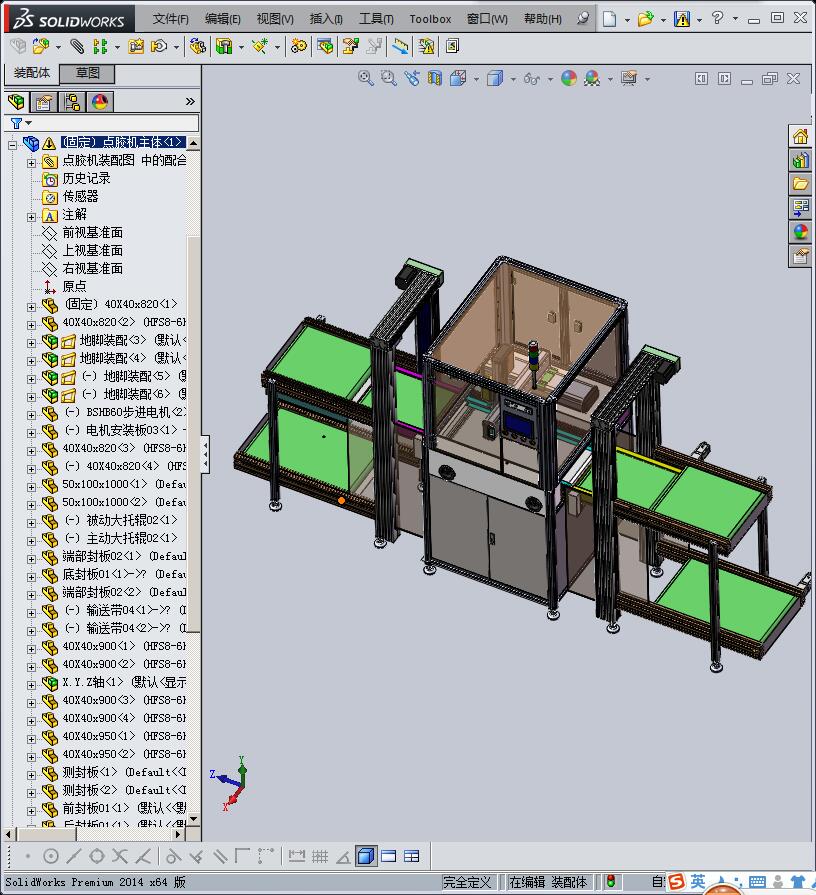
Task: Click the Zoom to Area icon
Action: coord(389,78)
